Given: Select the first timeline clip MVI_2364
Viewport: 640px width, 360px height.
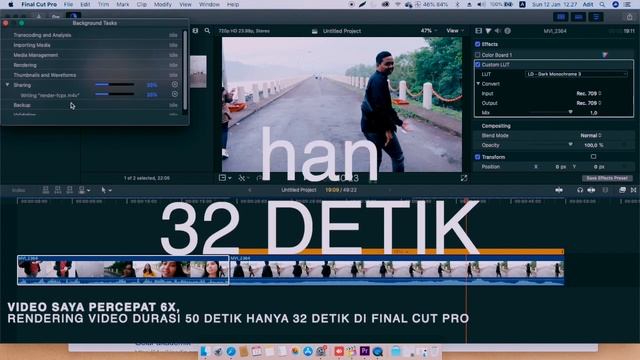Looking at the screenshot, I should [x=123, y=270].
